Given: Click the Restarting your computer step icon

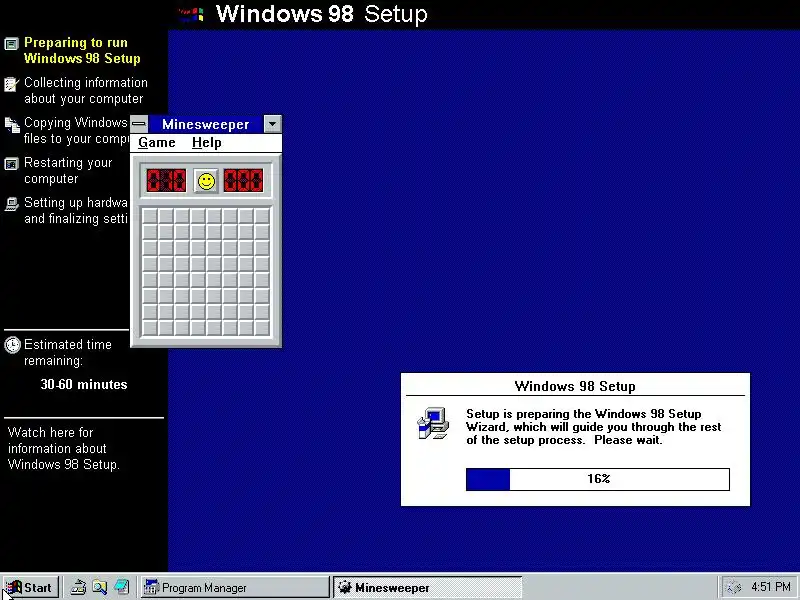Looking at the screenshot, I should click(x=11, y=164).
